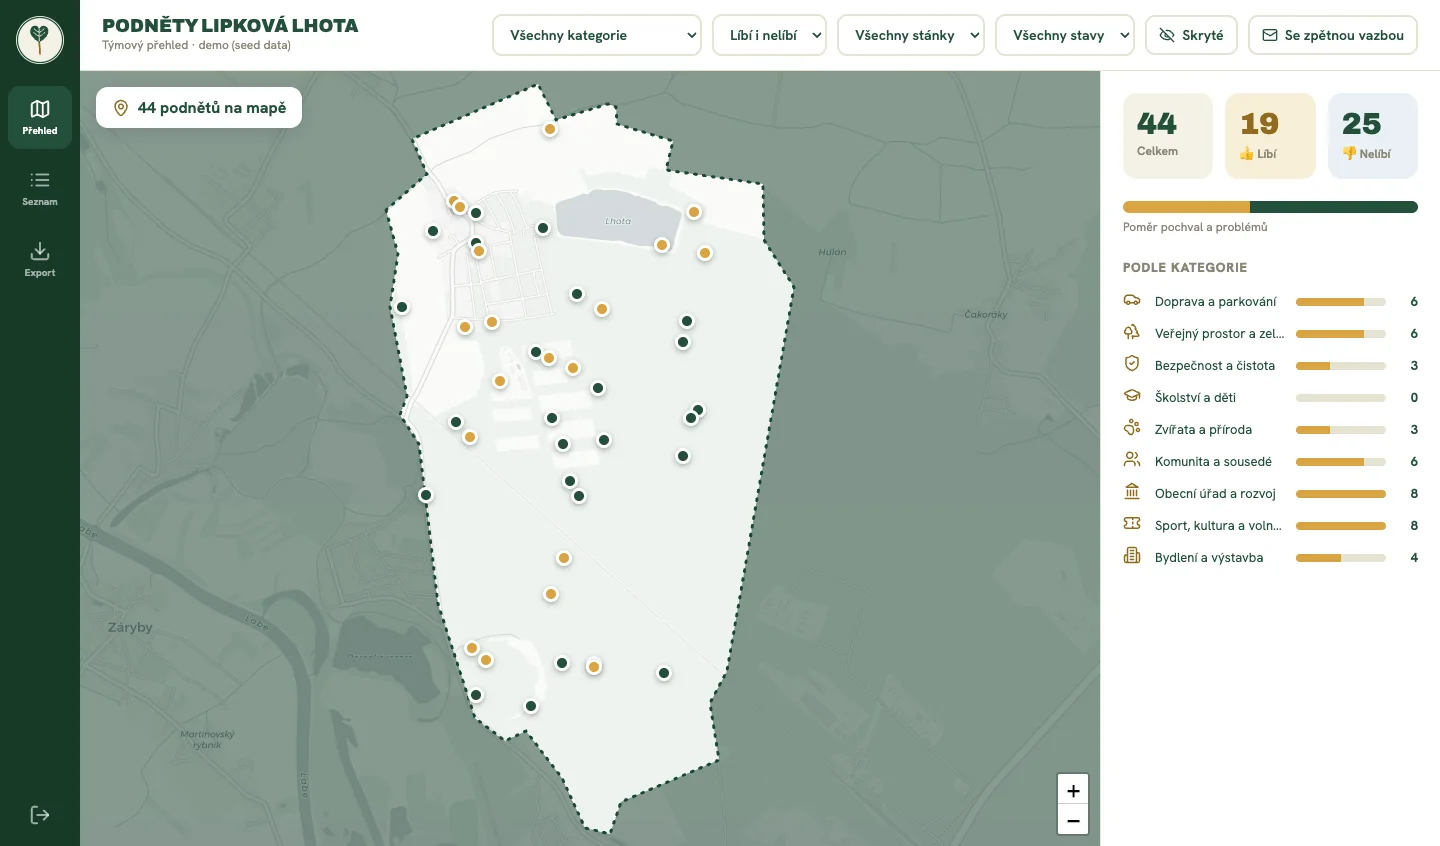Viewport: 1440px width, 846px height.
Task: Open the Všechny stánky dropdown
Action: [911, 35]
